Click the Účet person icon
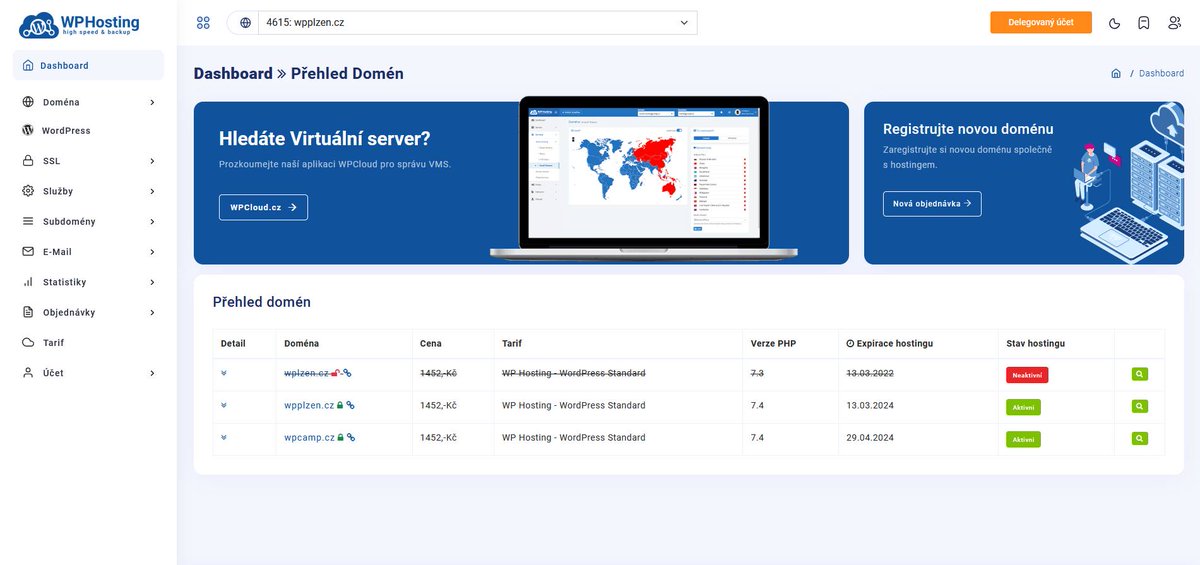 click(x=28, y=372)
